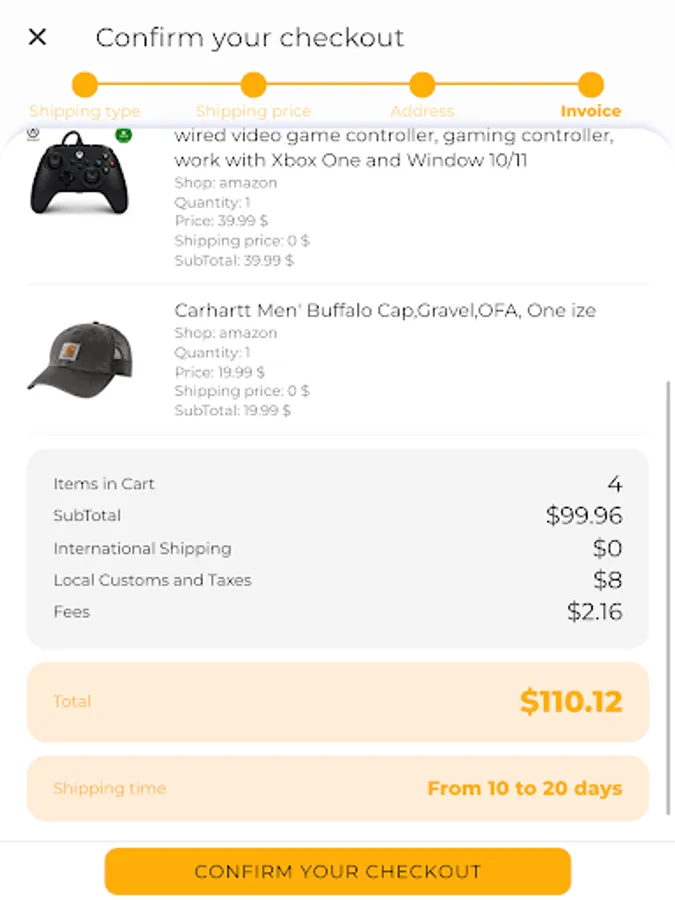675x900 pixels.
Task: Click the Fees row amount $2.16
Action: click(x=594, y=612)
